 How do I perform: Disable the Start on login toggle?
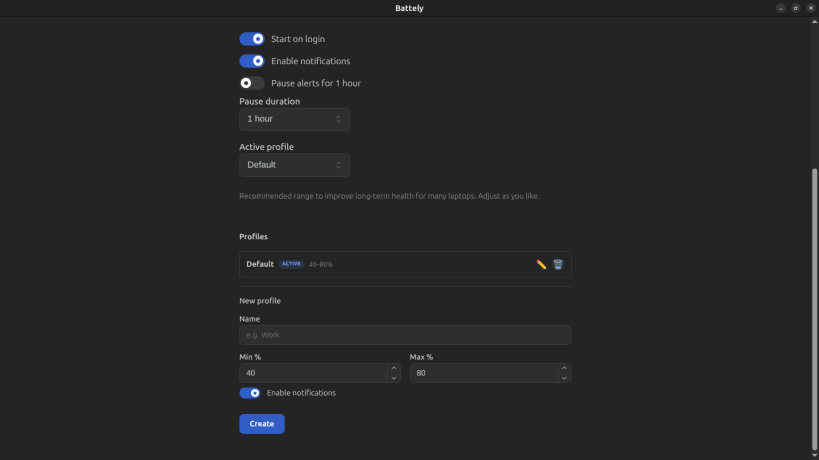252,39
